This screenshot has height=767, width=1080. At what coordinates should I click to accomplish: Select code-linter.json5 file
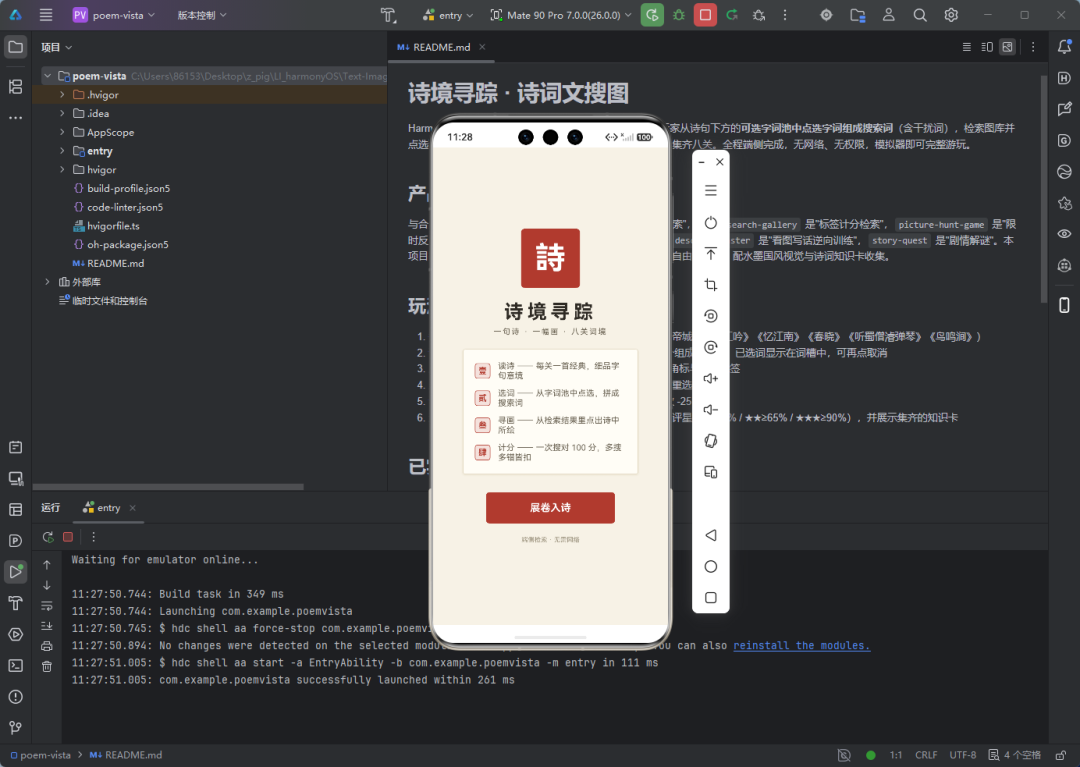click(118, 207)
